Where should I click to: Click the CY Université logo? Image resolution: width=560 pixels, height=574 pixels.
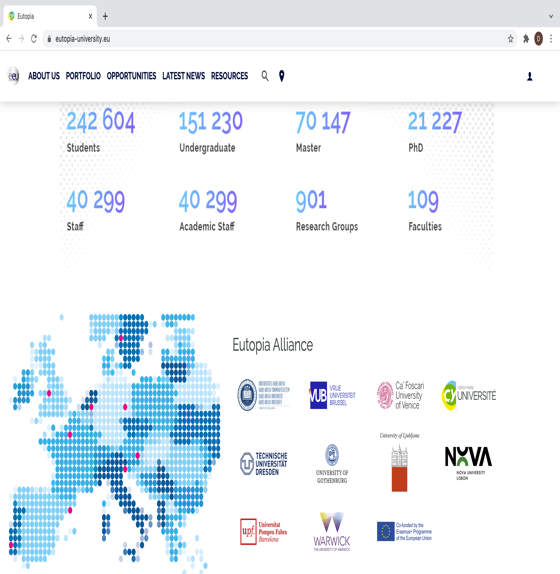tap(469, 395)
